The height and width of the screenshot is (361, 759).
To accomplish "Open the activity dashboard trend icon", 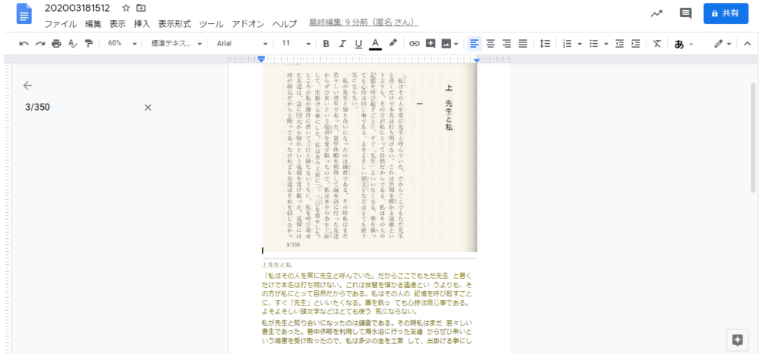I will (x=656, y=14).
